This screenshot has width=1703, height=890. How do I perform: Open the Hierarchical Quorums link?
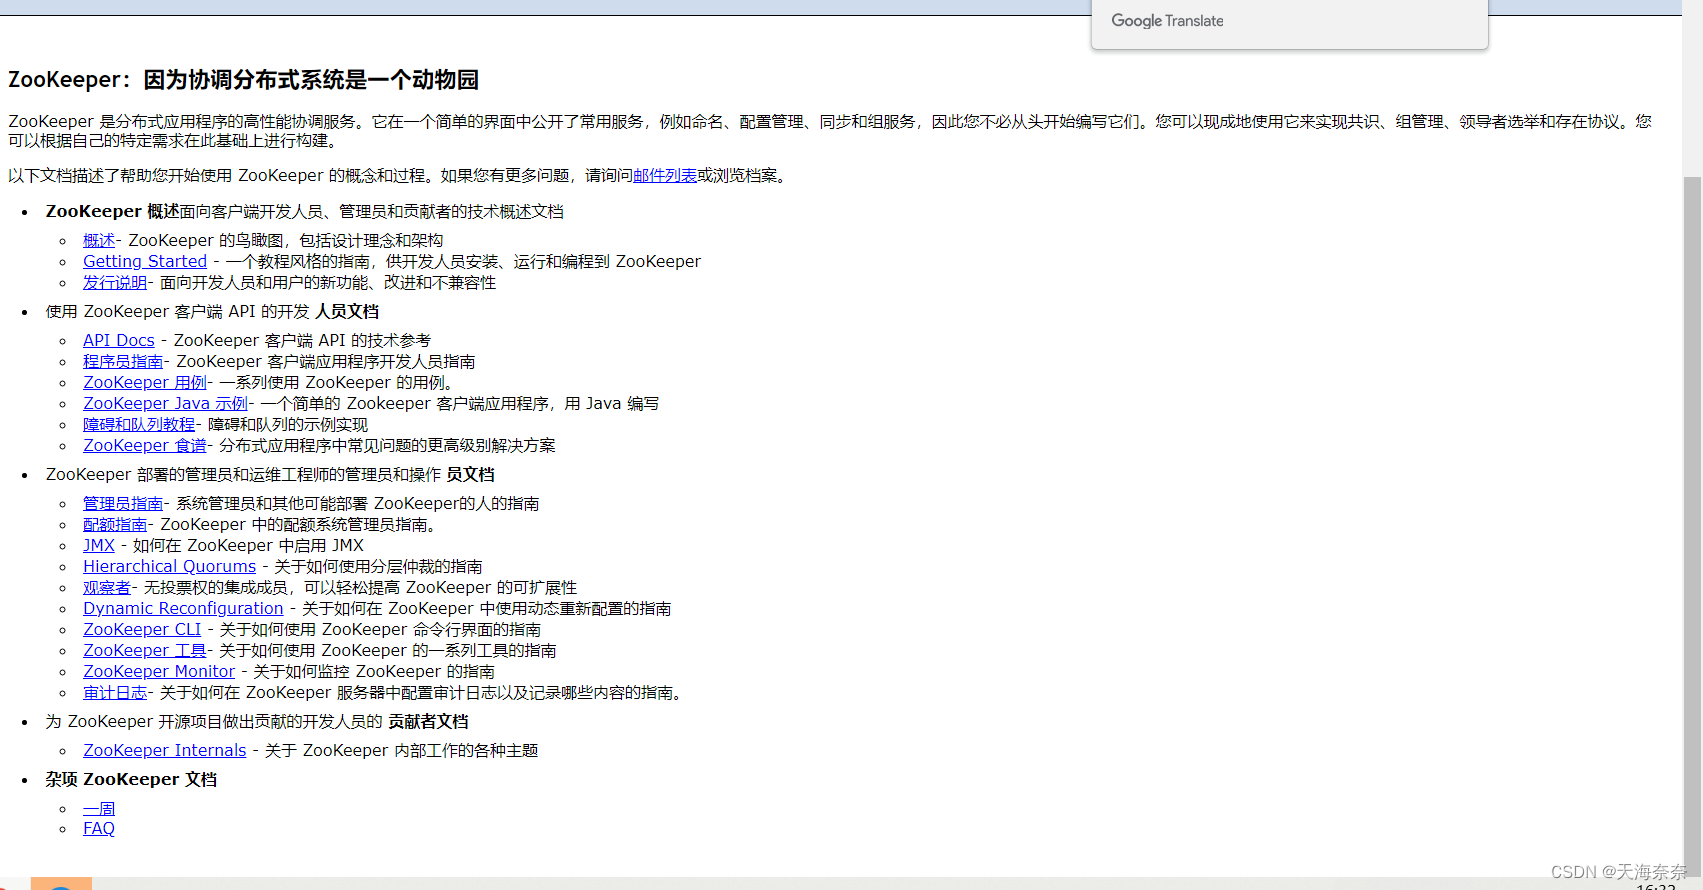[170, 566]
